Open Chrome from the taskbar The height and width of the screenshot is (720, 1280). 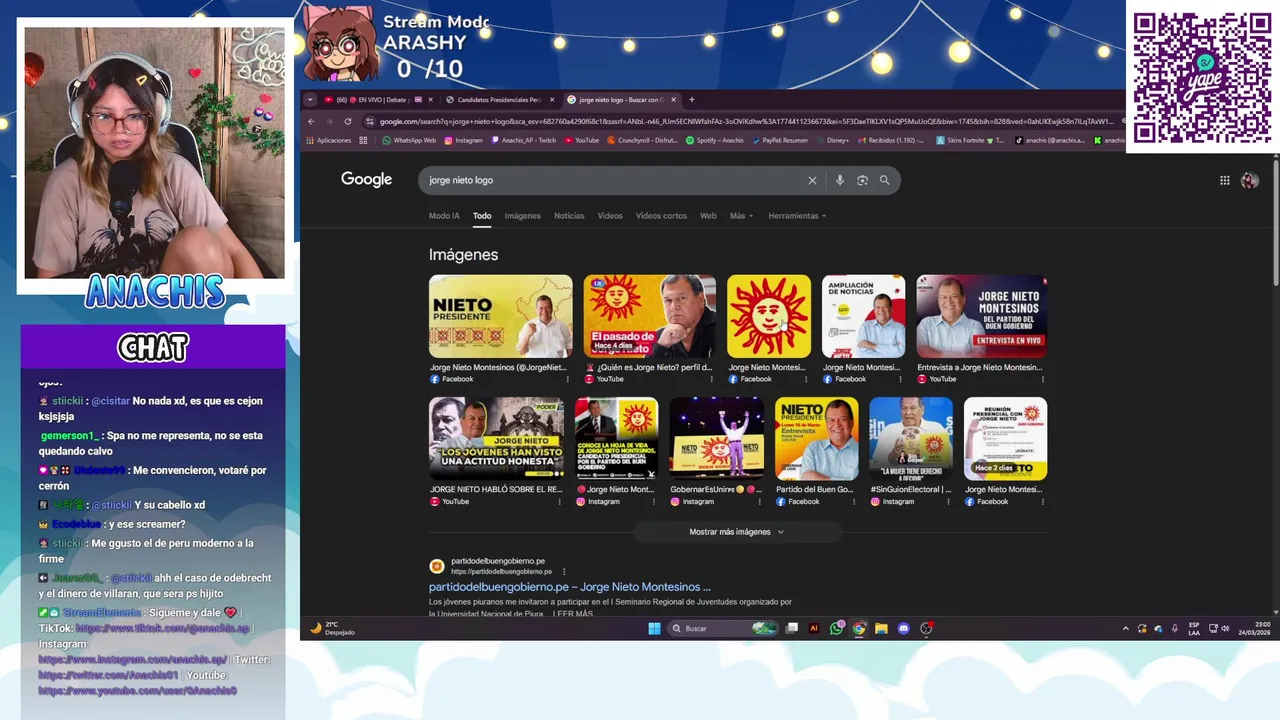click(859, 628)
